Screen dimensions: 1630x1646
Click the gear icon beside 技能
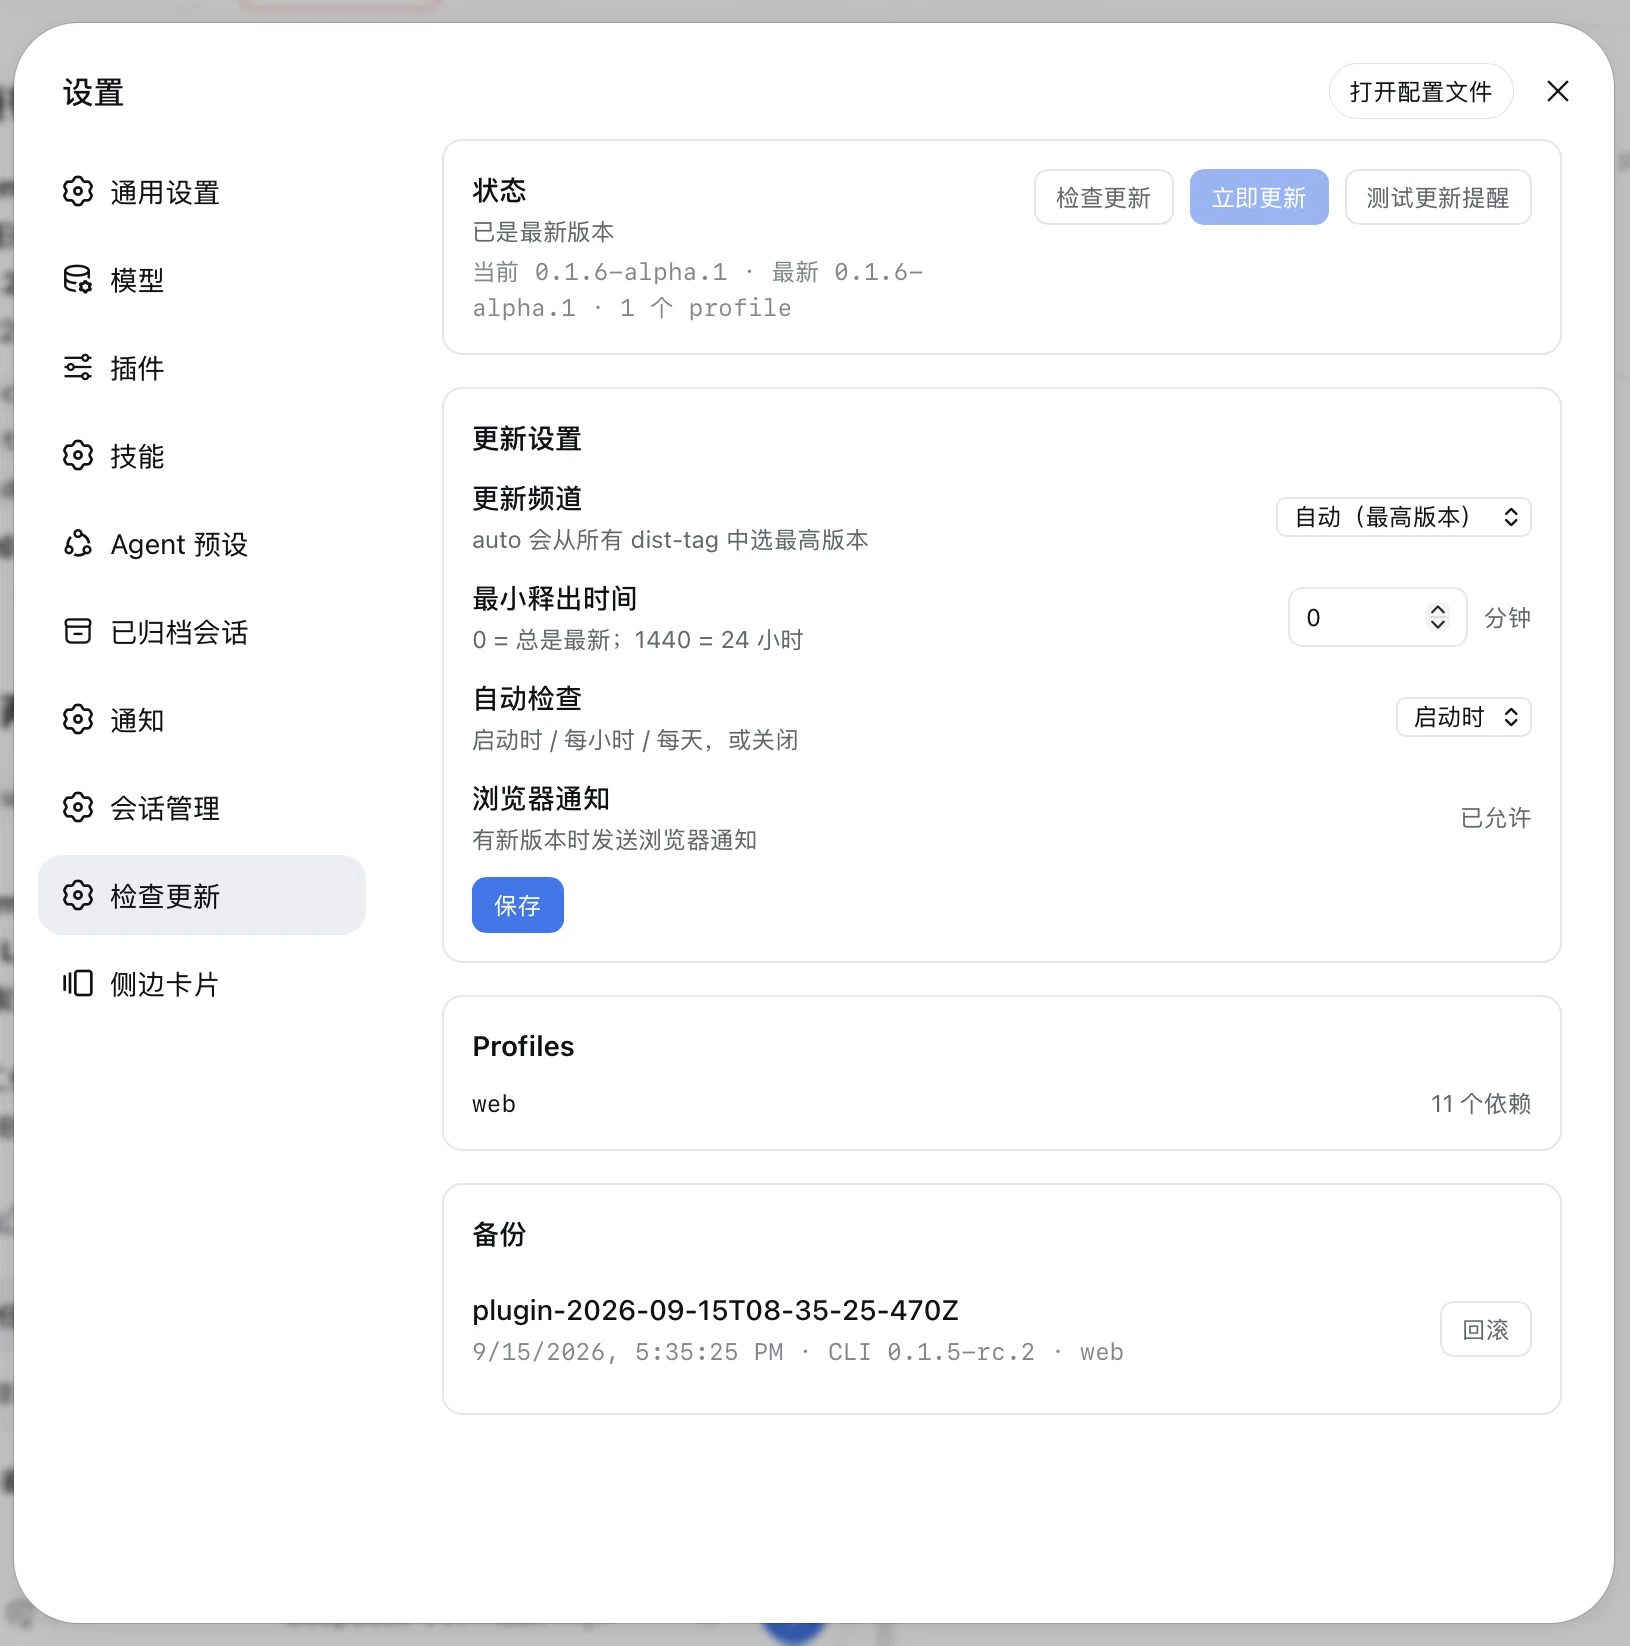point(78,455)
